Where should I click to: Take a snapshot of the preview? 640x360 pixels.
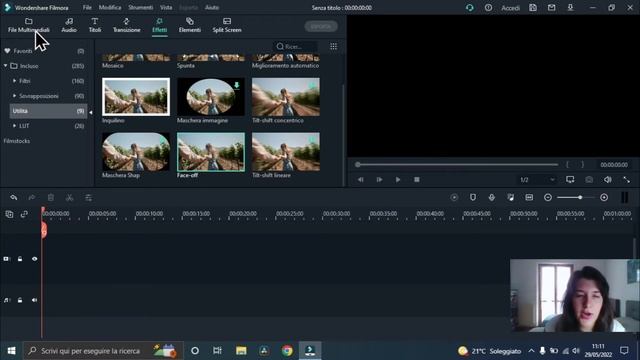[x=589, y=179]
